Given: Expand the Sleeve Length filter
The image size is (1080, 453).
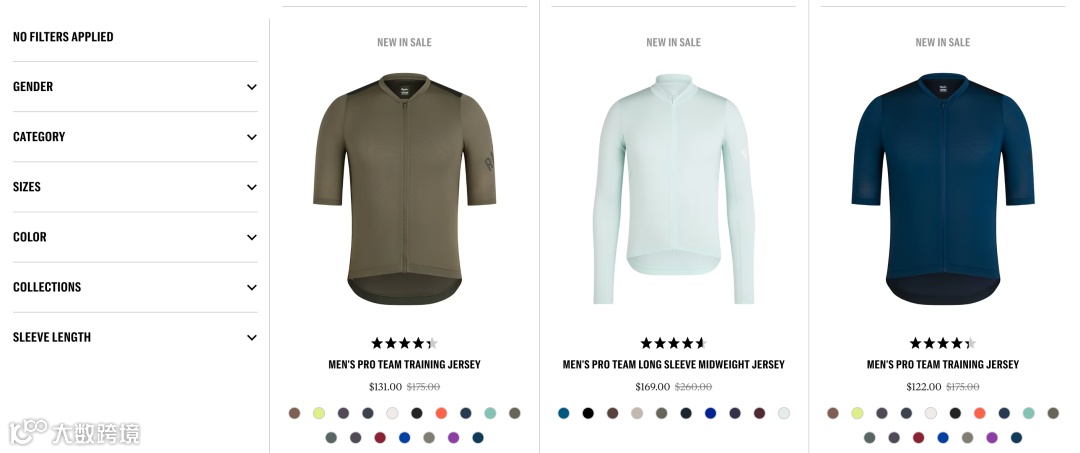Looking at the screenshot, I should [x=135, y=337].
